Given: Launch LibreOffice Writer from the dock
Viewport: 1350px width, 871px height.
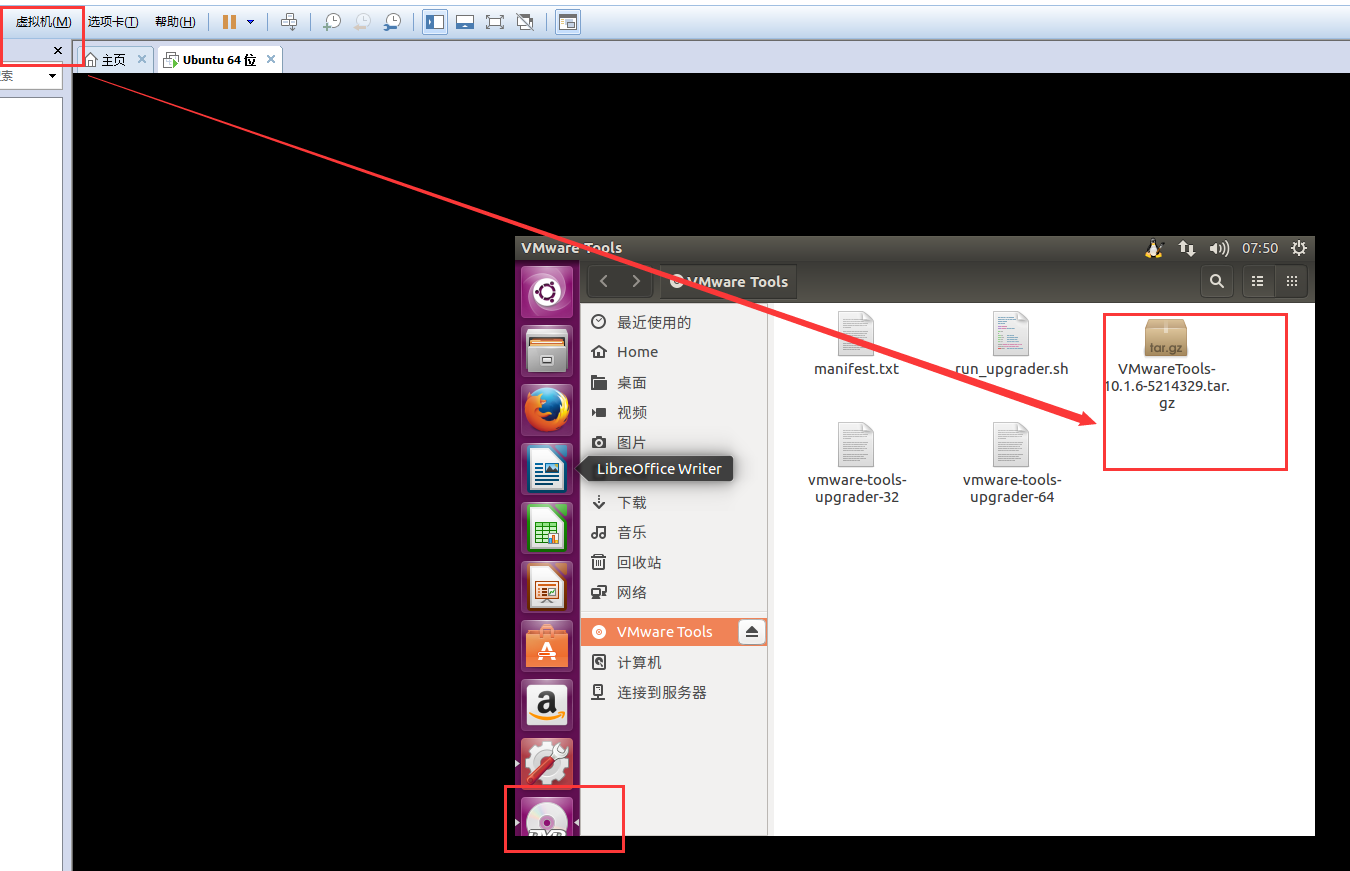Looking at the screenshot, I should coord(547,469).
